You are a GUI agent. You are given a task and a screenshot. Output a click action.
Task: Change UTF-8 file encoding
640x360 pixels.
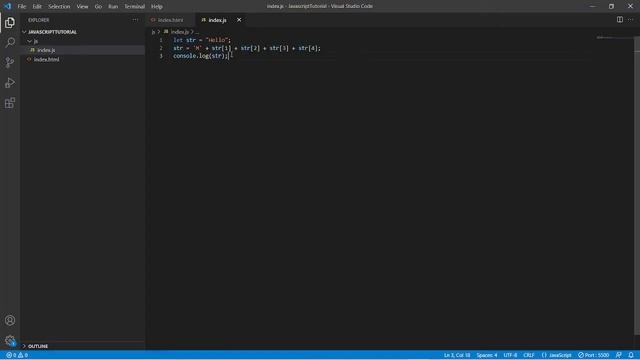[510, 355]
